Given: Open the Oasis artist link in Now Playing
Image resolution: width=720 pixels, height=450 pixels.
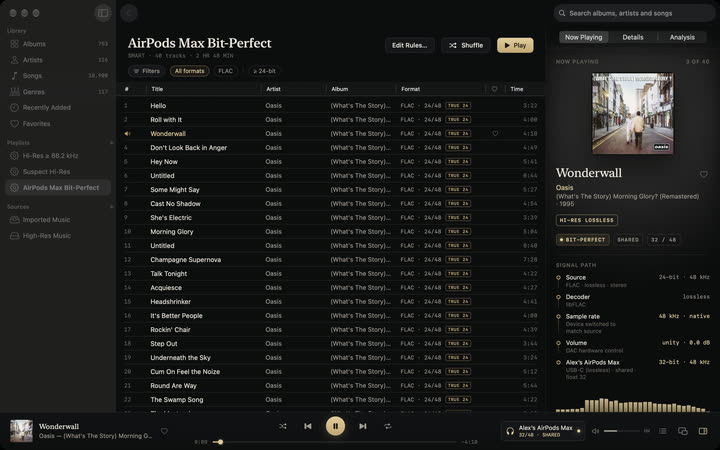Looking at the screenshot, I should (x=564, y=187).
